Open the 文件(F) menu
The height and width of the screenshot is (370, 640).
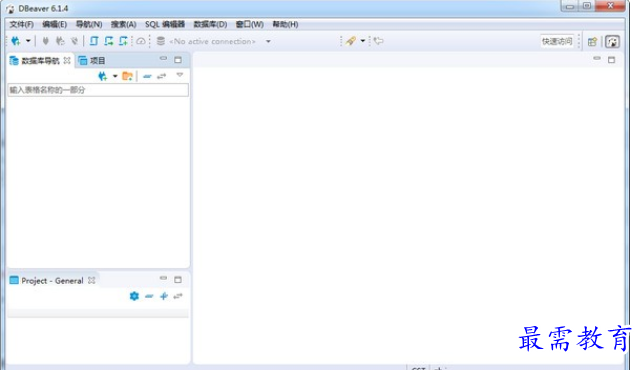(22, 24)
